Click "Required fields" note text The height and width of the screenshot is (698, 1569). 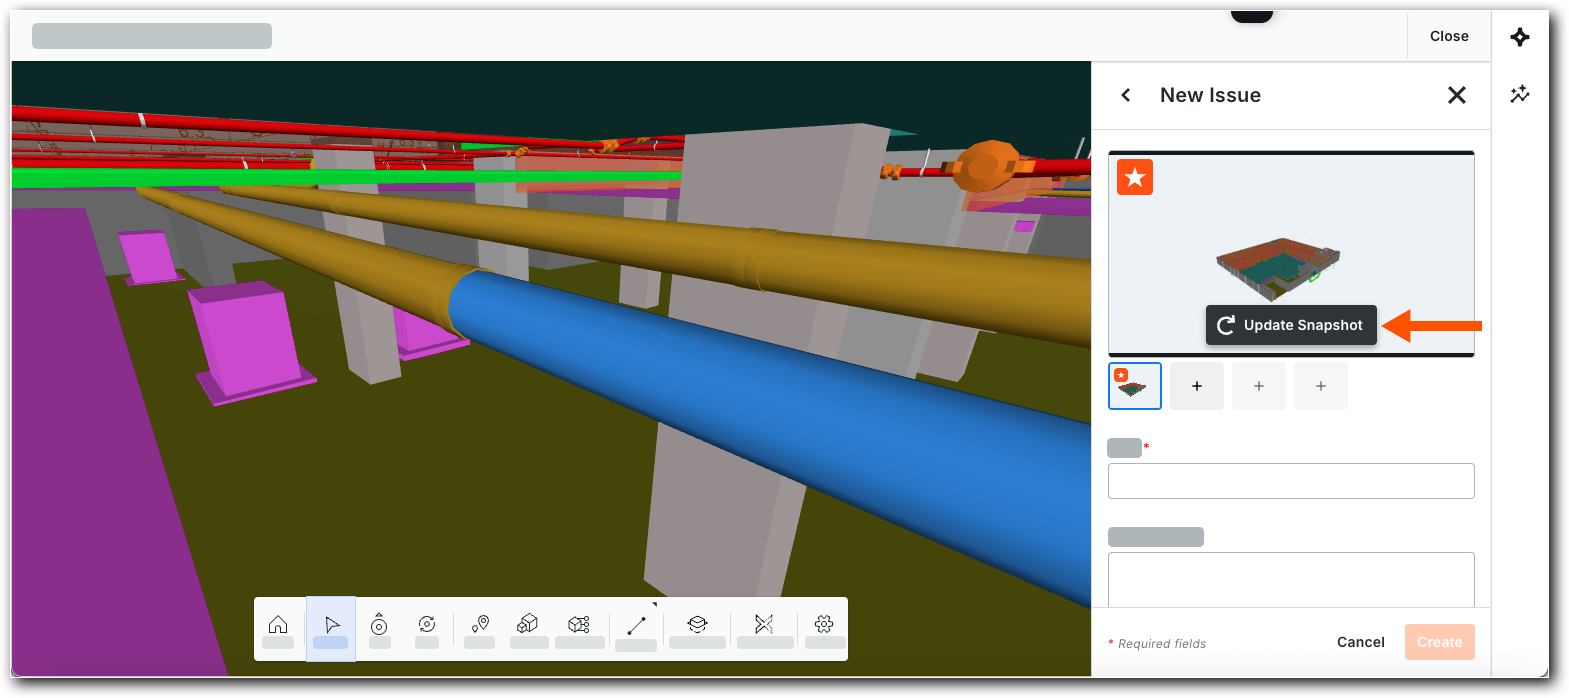point(1162,644)
